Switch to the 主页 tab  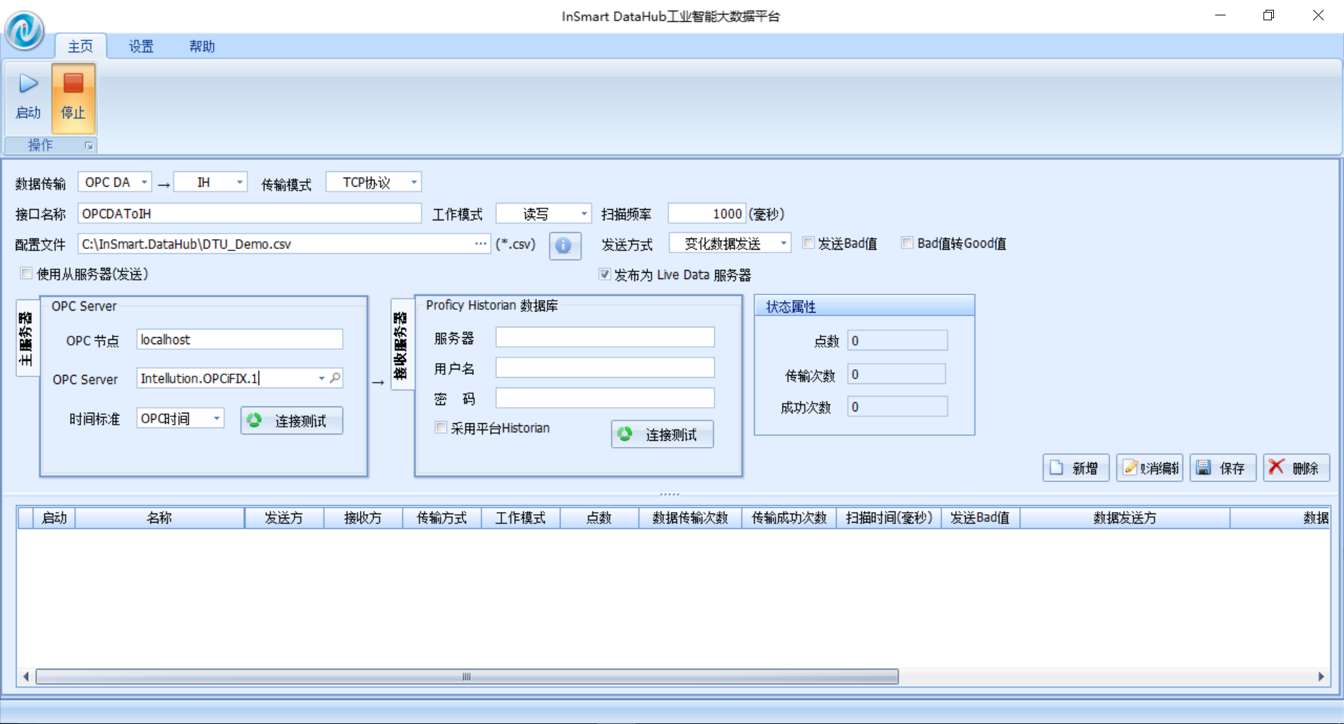tap(80, 46)
